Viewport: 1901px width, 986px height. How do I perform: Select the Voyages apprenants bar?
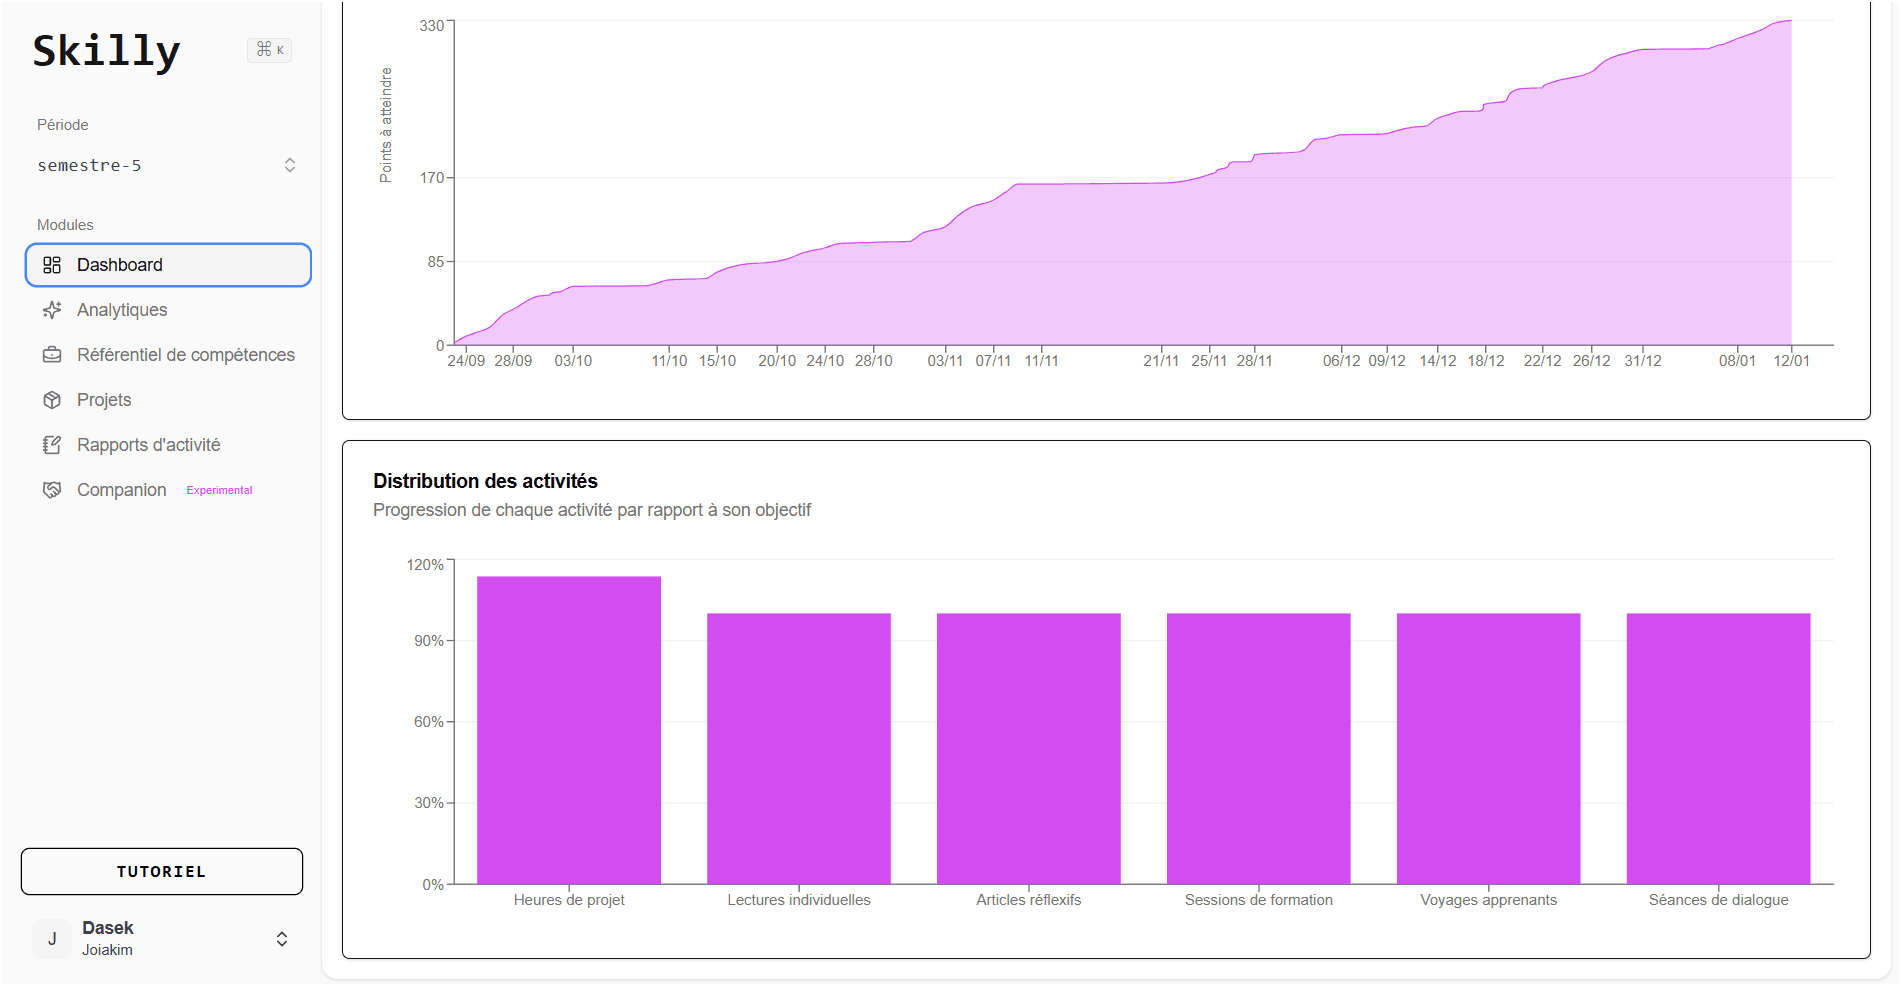tap(1489, 749)
